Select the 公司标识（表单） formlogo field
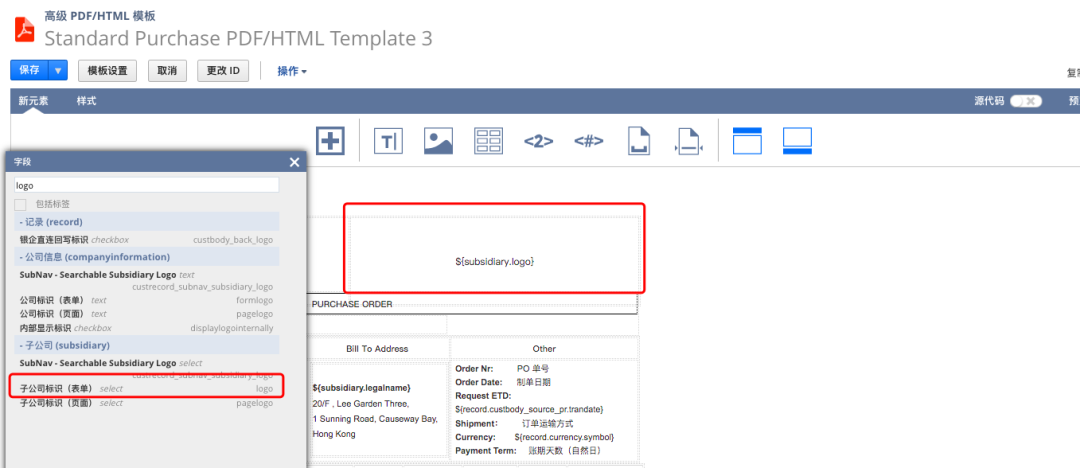1080x468 pixels. click(147, 301)
